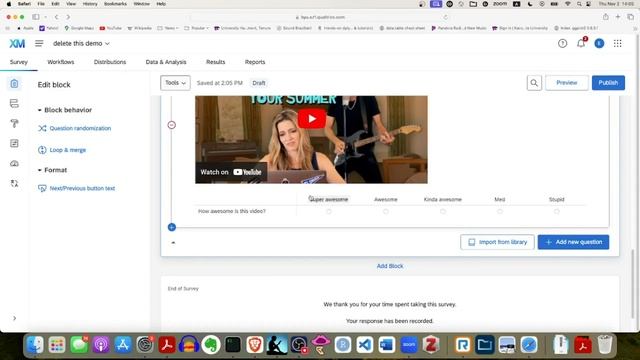Click the Draft status badge
Viewport: 640px width, 360px height.
pos(259,83)
